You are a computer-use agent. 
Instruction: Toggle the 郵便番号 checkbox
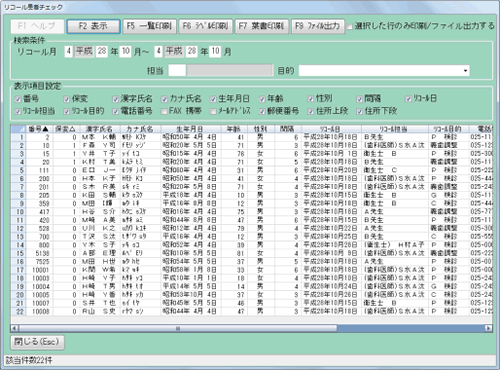[x=262, y=111]
